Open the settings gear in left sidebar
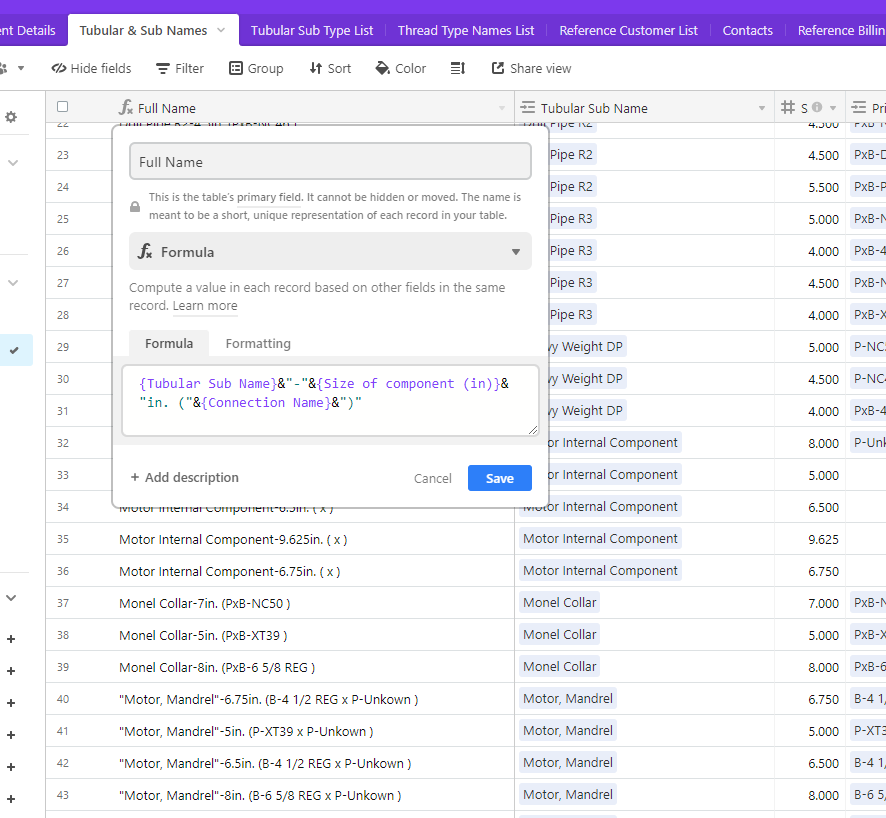Viewport: 886px width, 818px height. click(11, 117)
